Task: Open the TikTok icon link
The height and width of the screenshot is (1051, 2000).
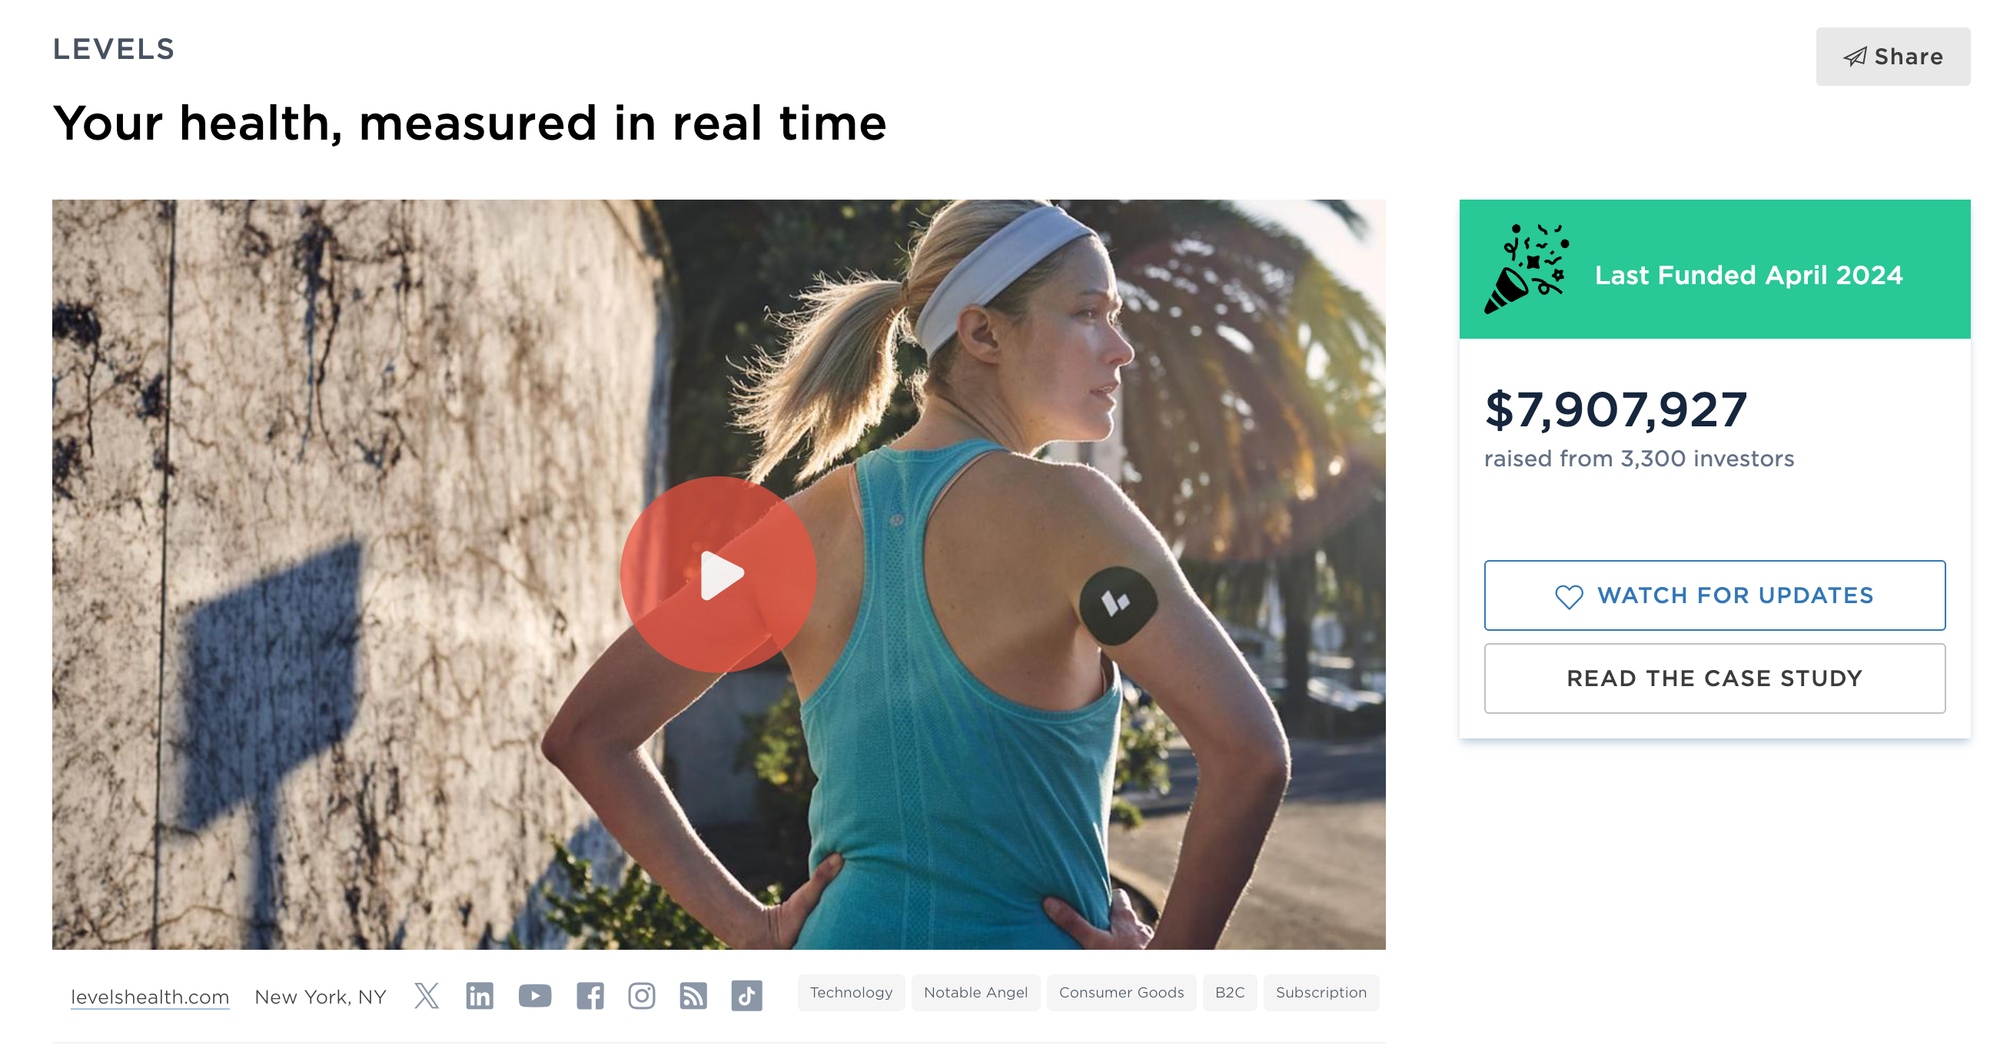Action: [x=747, y=996]
